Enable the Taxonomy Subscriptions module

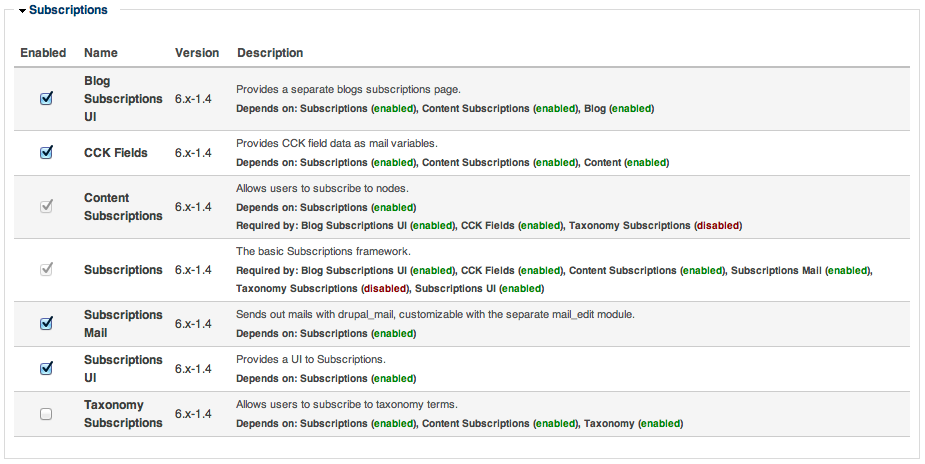(x=46, y=414)
